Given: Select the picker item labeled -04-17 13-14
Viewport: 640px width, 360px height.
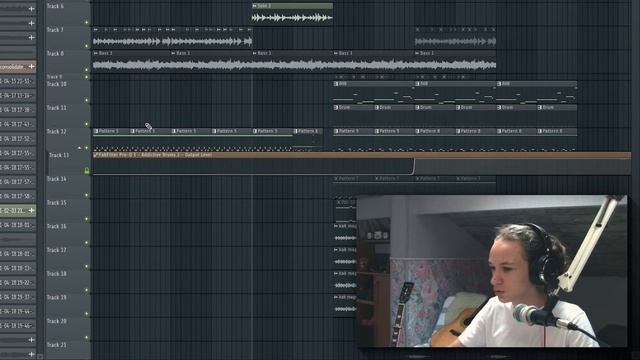Looking at the screenshot, I should tap(18, 95).
